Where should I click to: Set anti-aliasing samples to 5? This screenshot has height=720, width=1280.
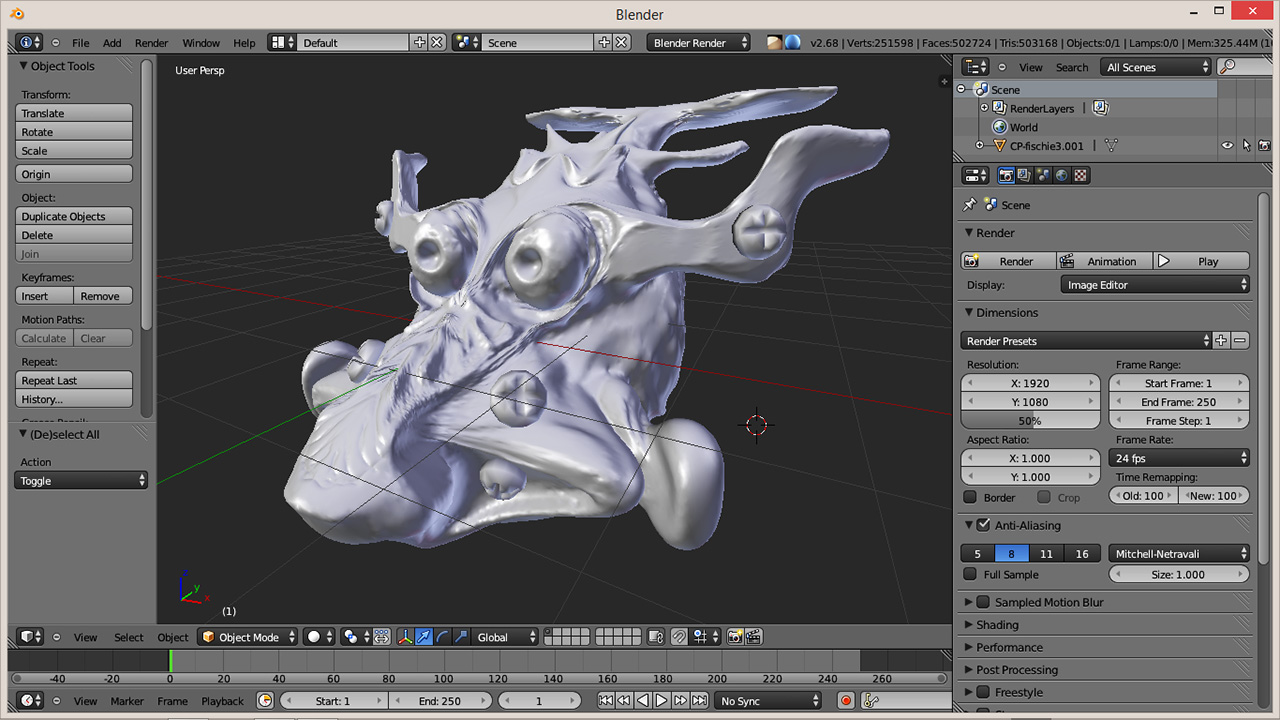point(977,554)
